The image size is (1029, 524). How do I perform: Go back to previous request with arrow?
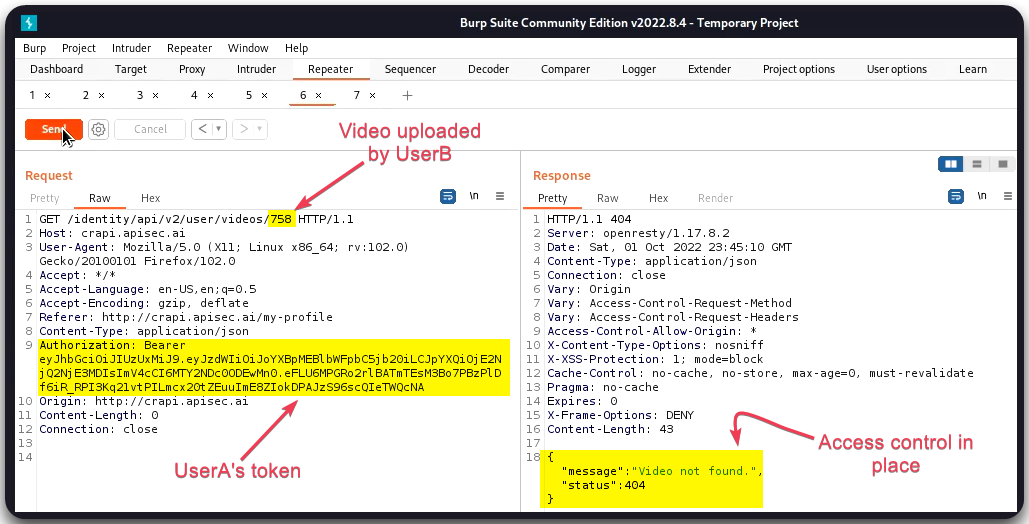[202, 129]
